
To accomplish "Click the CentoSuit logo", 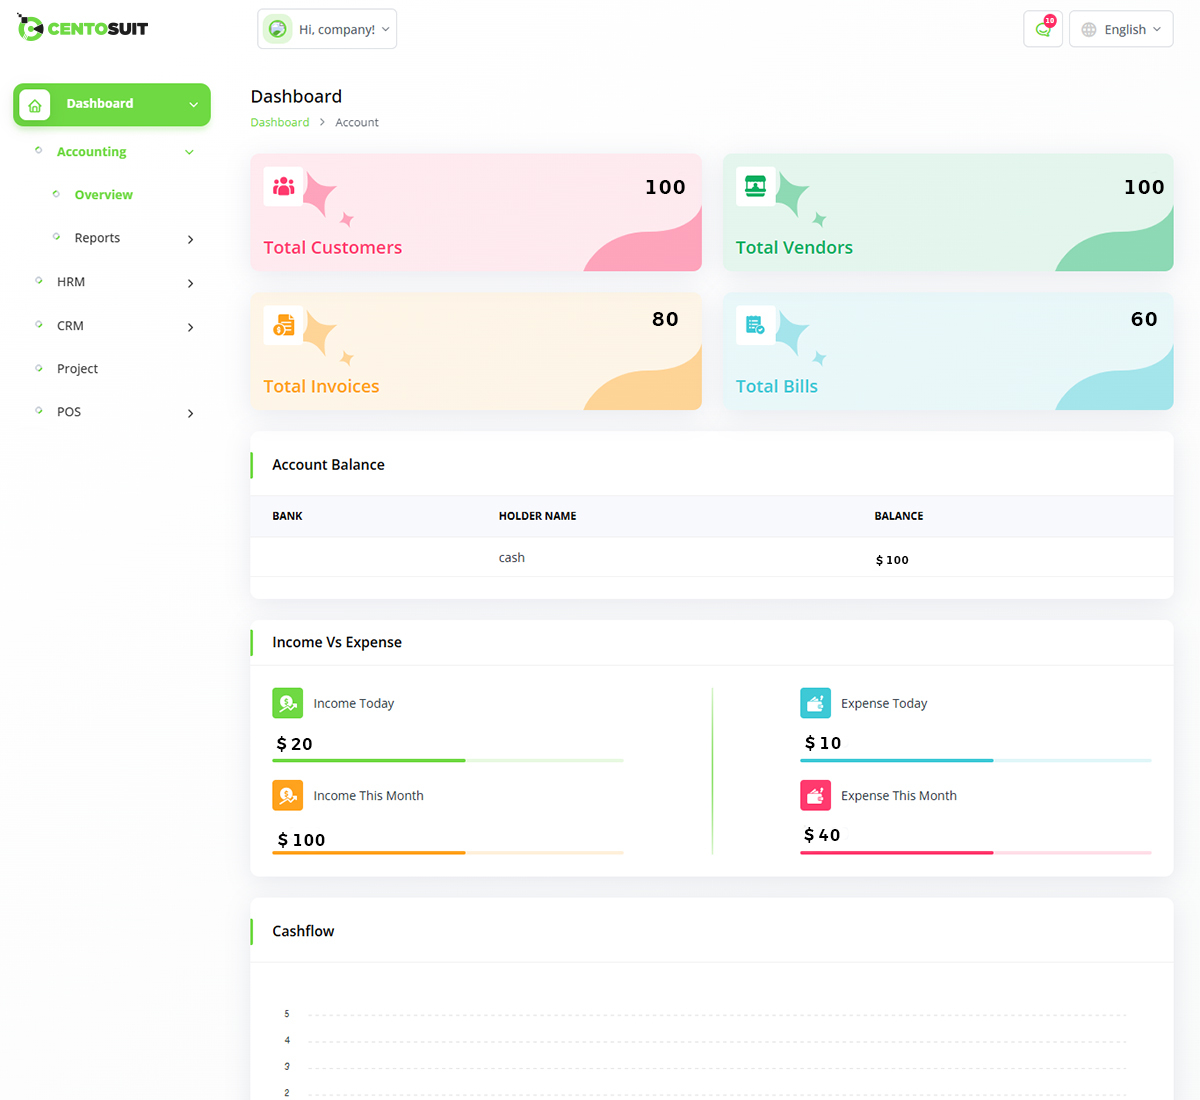I will 83,28.
